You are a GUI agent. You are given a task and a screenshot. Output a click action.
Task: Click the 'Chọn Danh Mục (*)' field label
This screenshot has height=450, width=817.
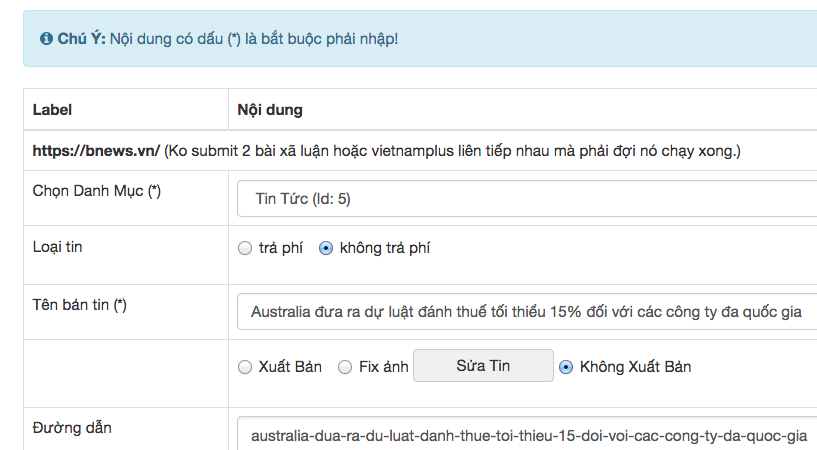point(96,191)
